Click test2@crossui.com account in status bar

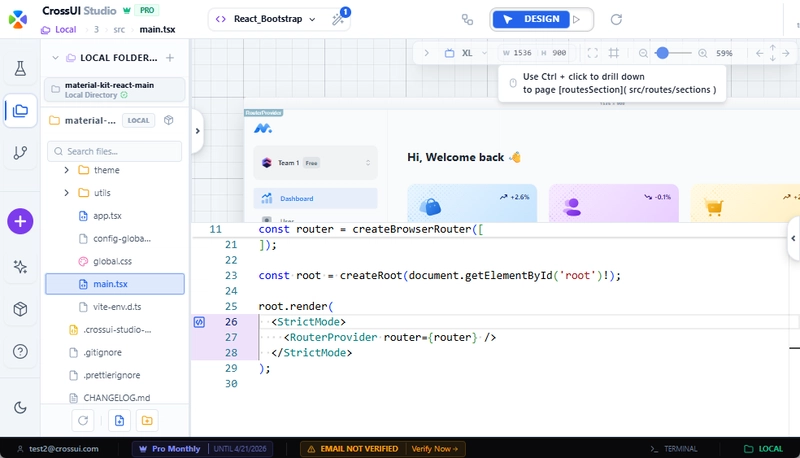pos(58,449)
